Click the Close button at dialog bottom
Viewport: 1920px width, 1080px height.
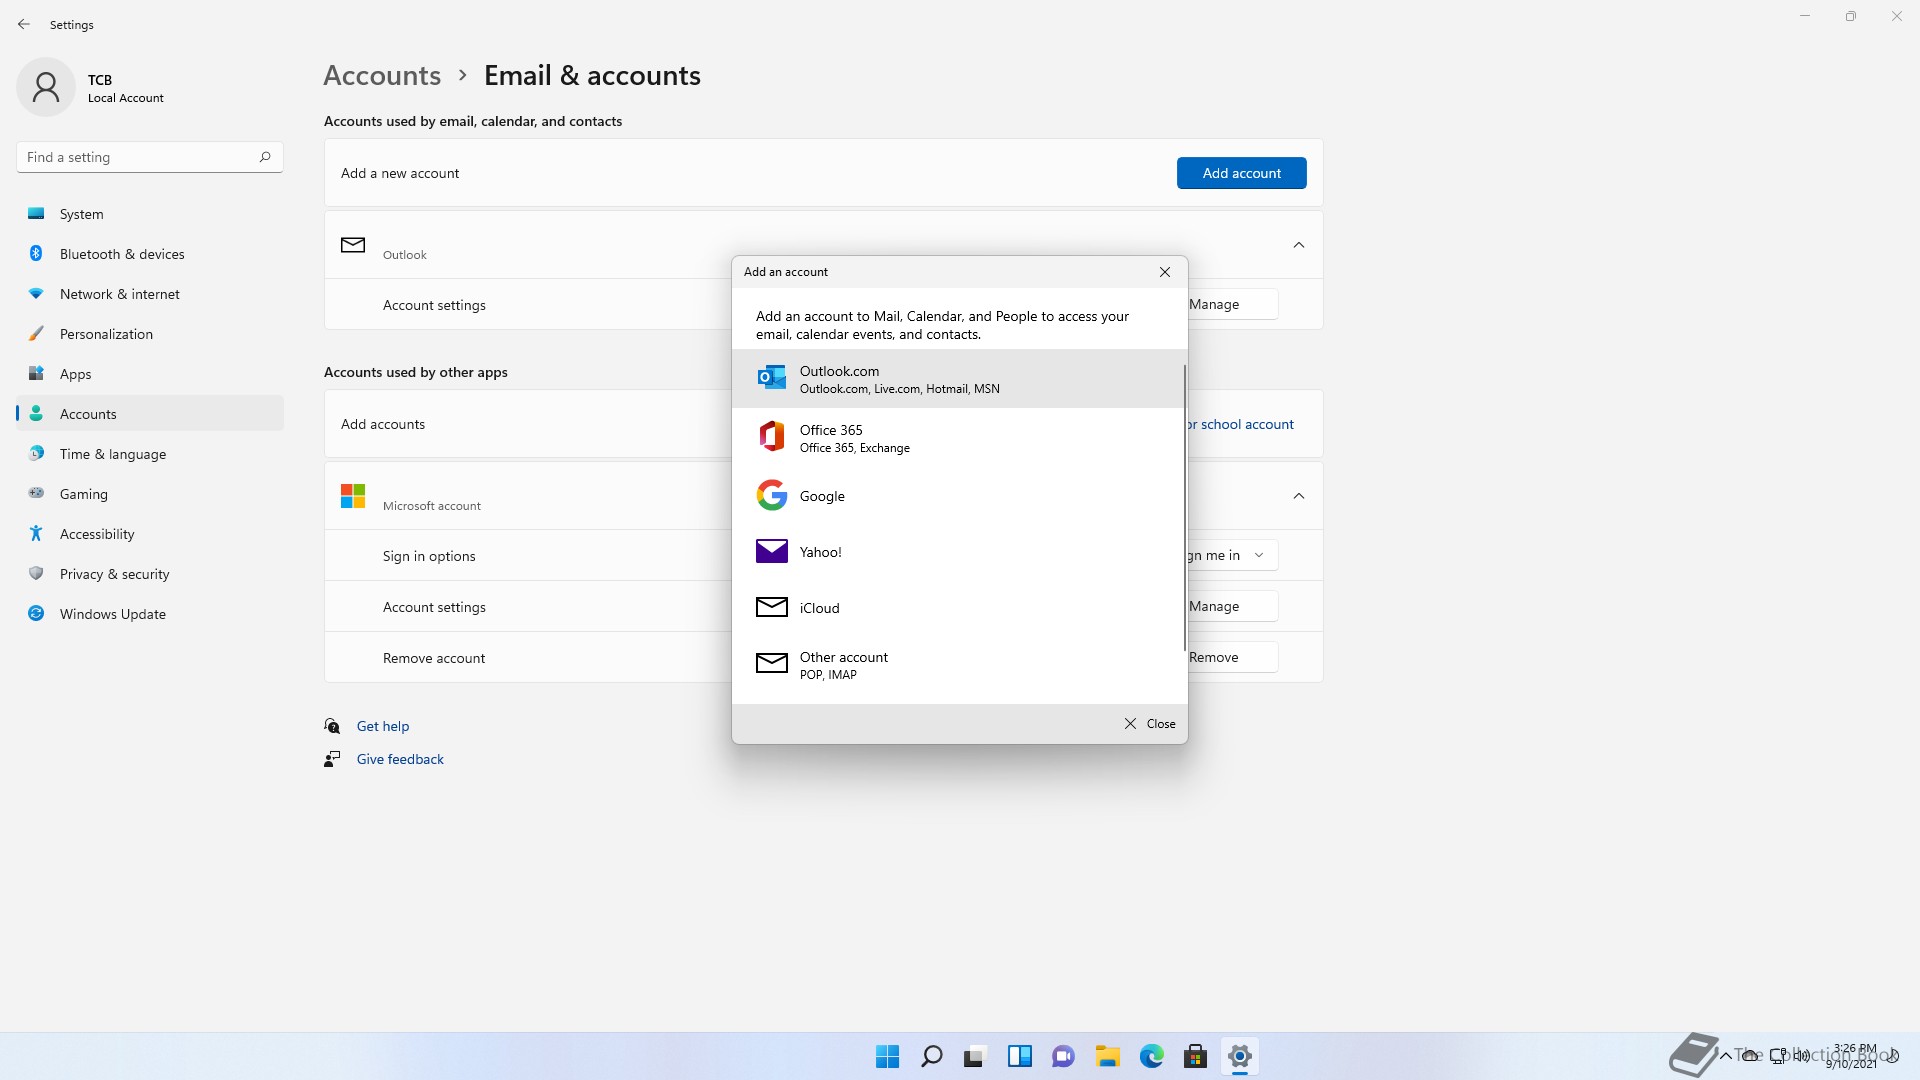1150,723
